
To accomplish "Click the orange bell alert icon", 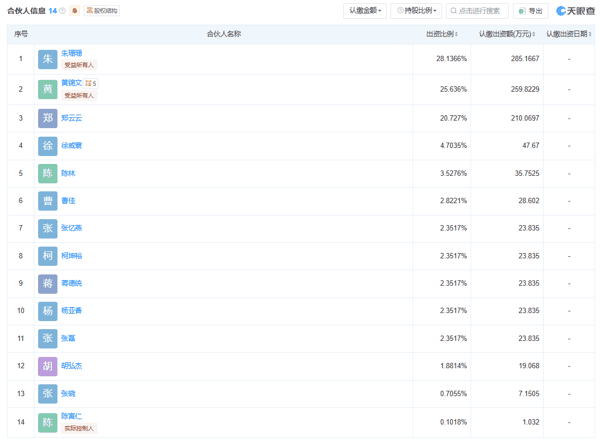I will 75,11.
